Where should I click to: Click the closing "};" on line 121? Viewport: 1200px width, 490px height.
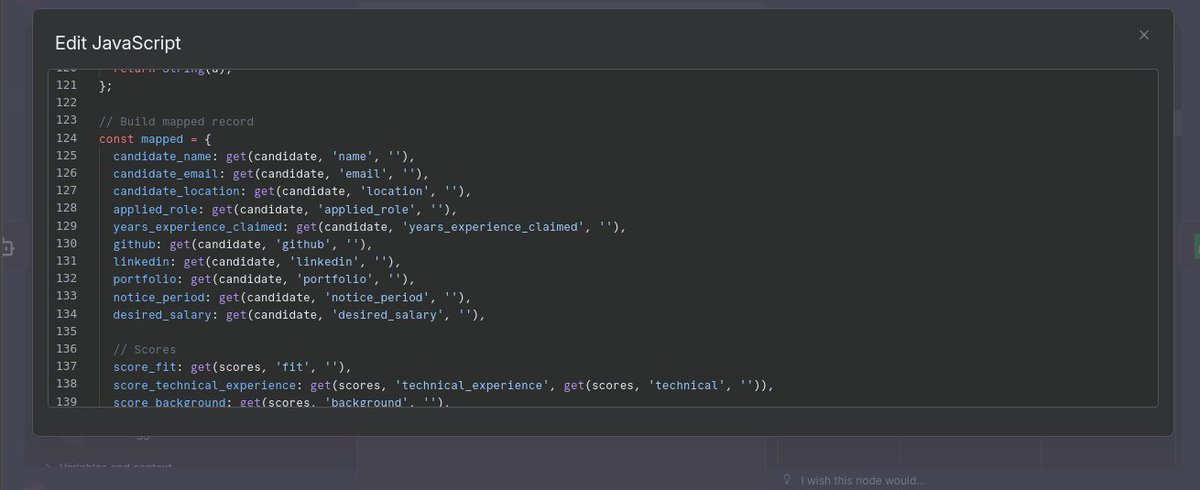point(106,86)
